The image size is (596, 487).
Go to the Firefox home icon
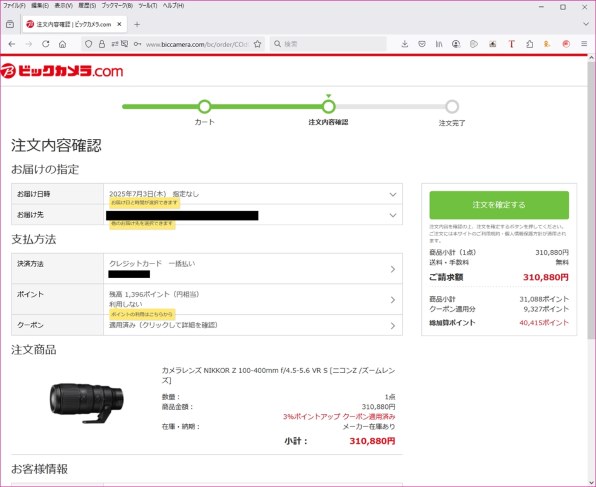point(63,44)
